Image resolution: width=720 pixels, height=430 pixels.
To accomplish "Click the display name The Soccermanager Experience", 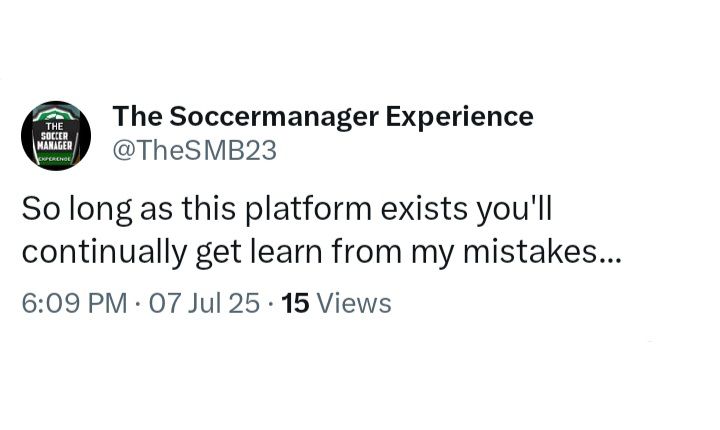I will (x=322, y=117).
